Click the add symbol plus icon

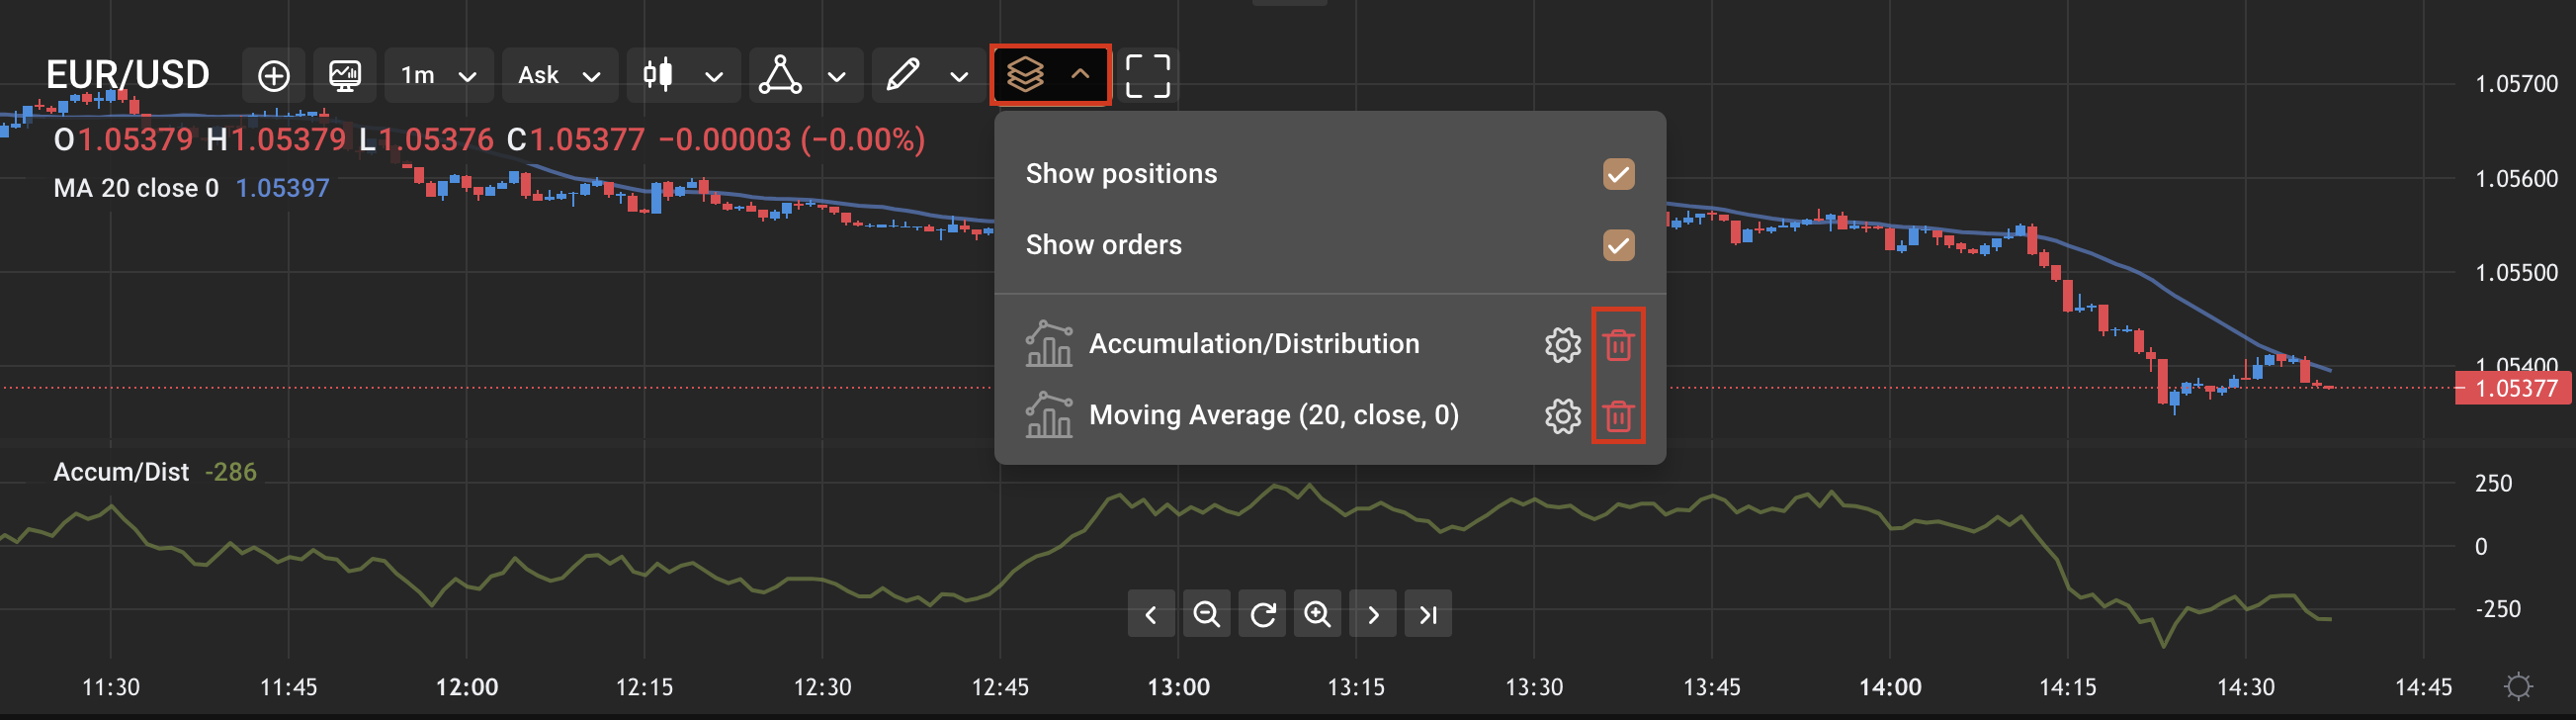(274, 75)
